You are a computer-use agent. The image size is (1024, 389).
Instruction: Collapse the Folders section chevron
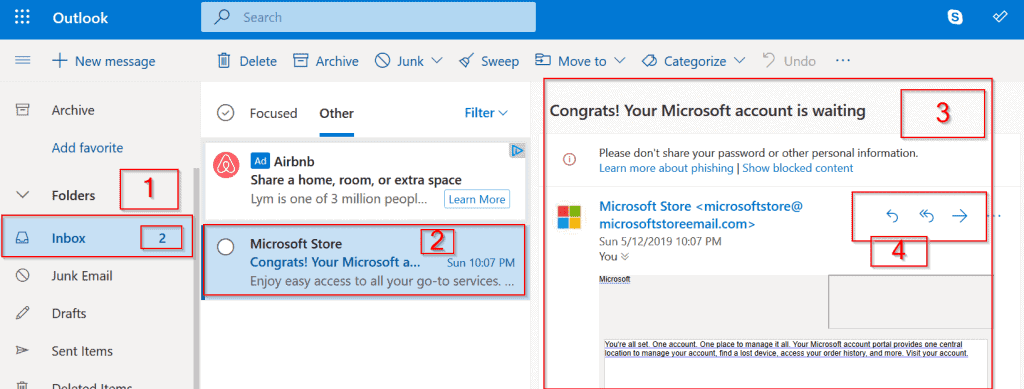tap(23, 194)
